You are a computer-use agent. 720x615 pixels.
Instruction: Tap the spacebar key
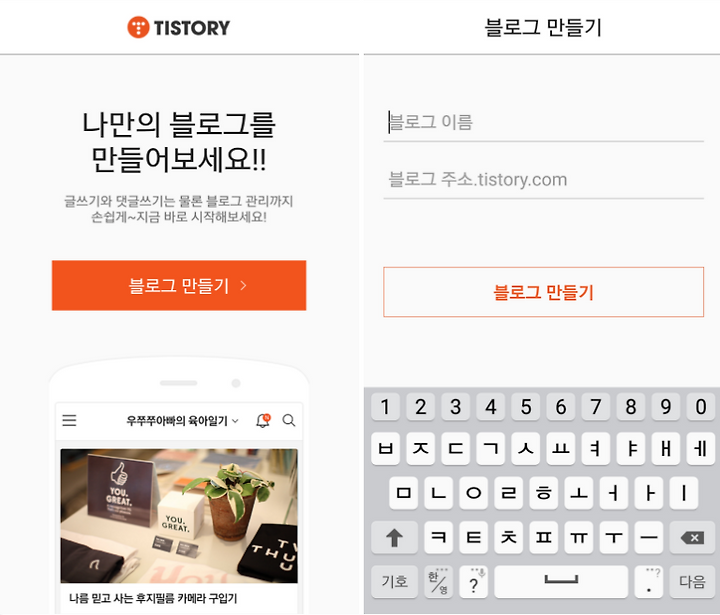pyautogui.click(x=561, y=582)
